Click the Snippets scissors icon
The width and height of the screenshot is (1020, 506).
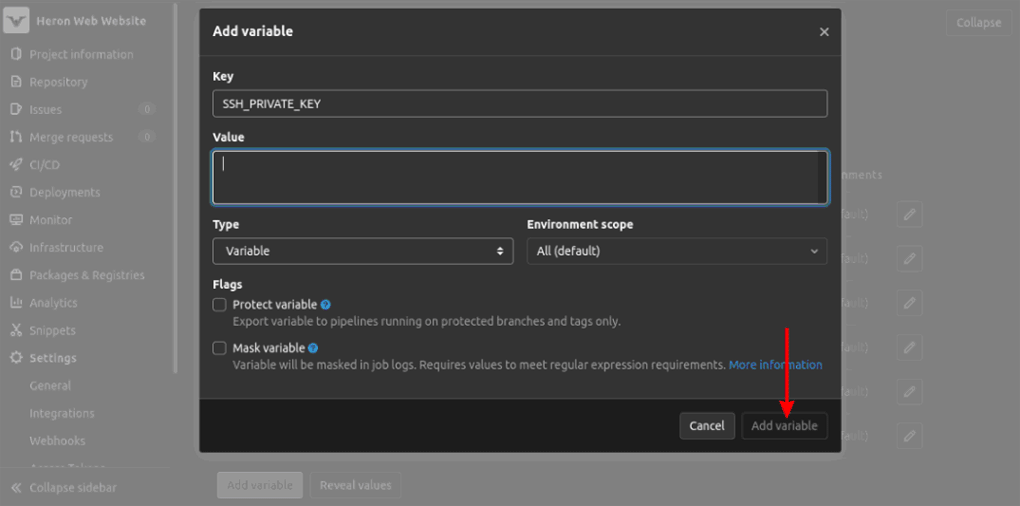[x=16, y=330]
